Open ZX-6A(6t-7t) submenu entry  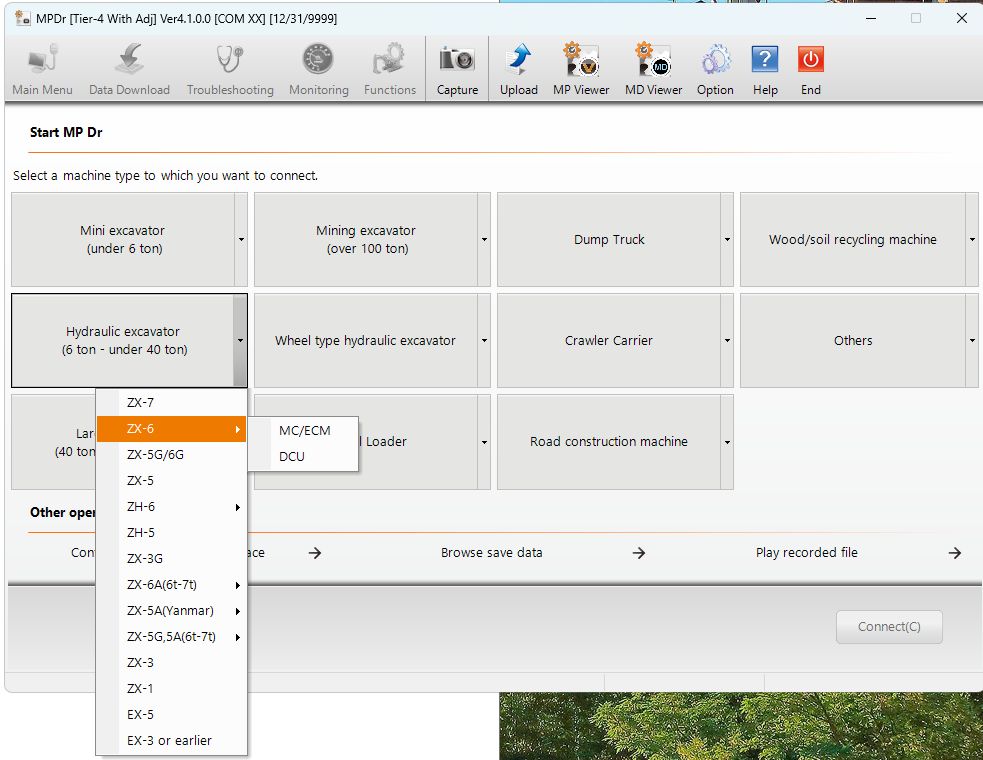click(x=171, y=585)
